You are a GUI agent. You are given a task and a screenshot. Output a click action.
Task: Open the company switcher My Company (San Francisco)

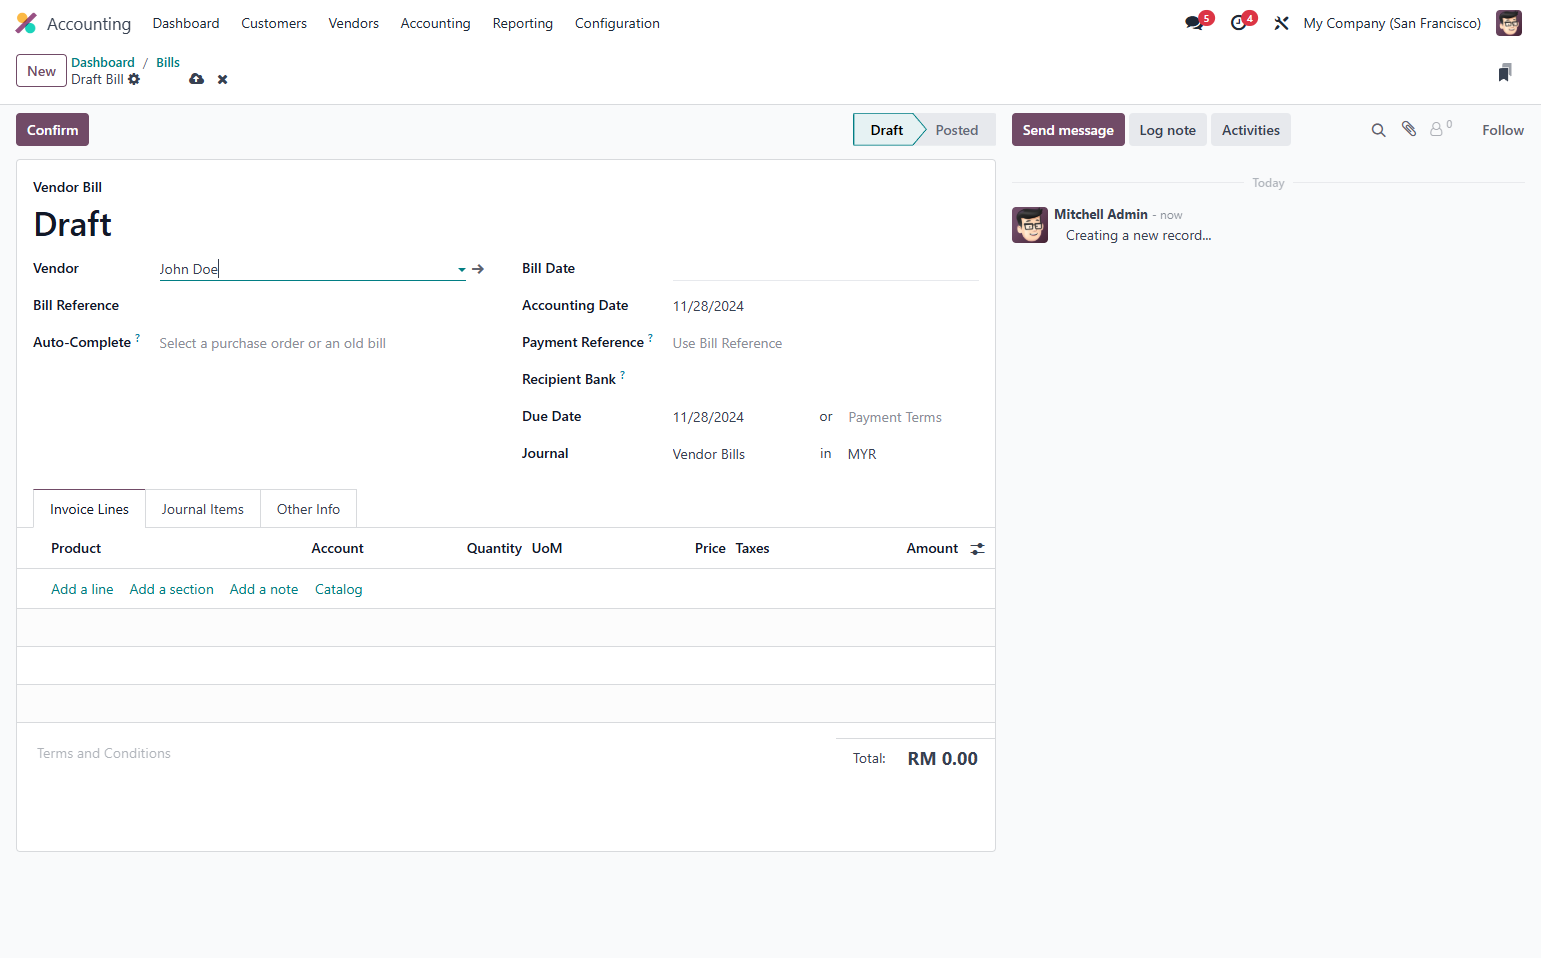[1392, 23]
